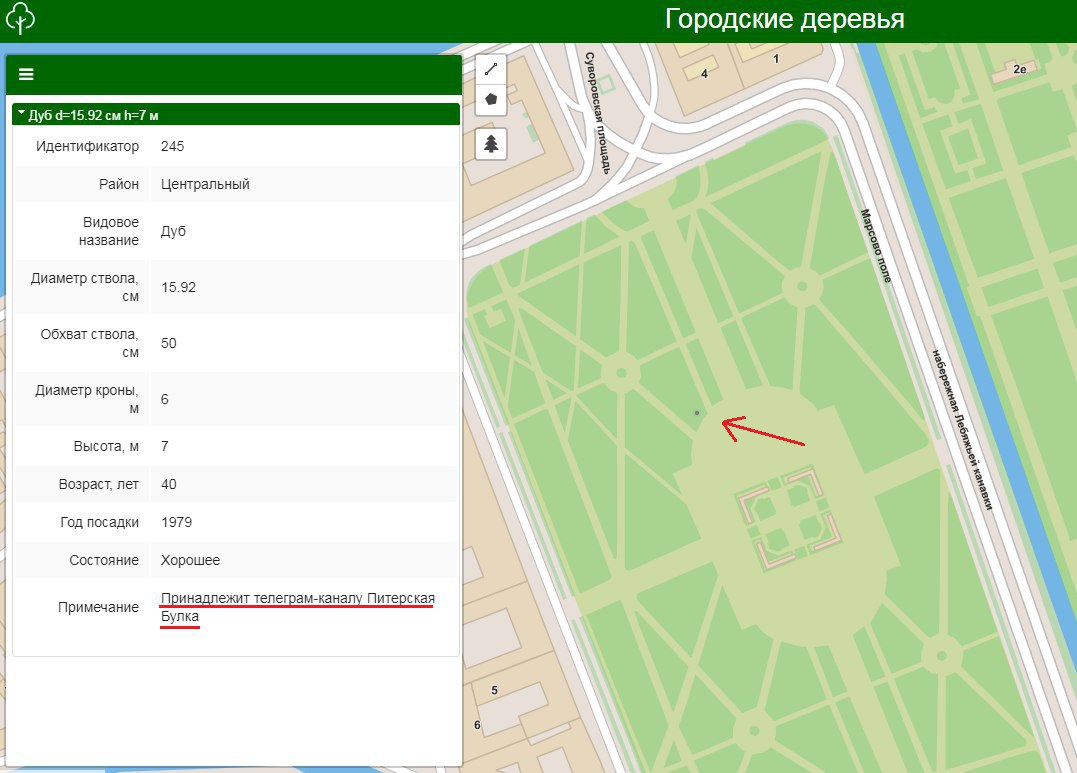This screenshot has width=1077, height=773.
Task: Click the oak tree marker on the map
Action: point(697,412)
